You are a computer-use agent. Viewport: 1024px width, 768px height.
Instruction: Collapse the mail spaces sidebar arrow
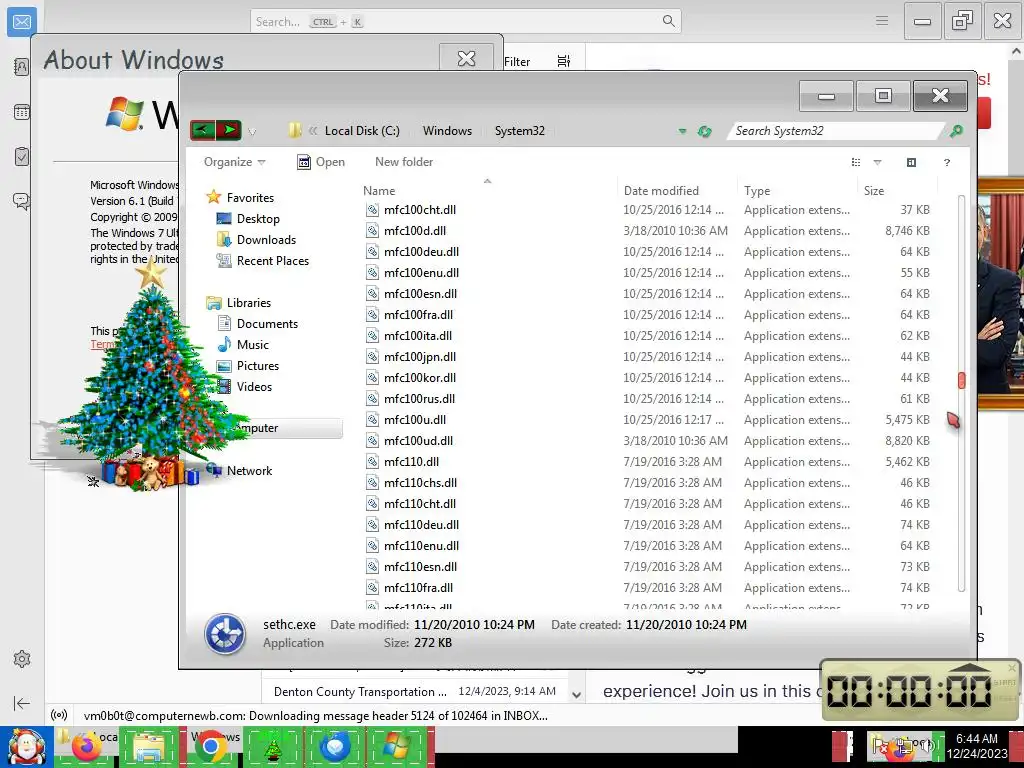coord(22,703)
